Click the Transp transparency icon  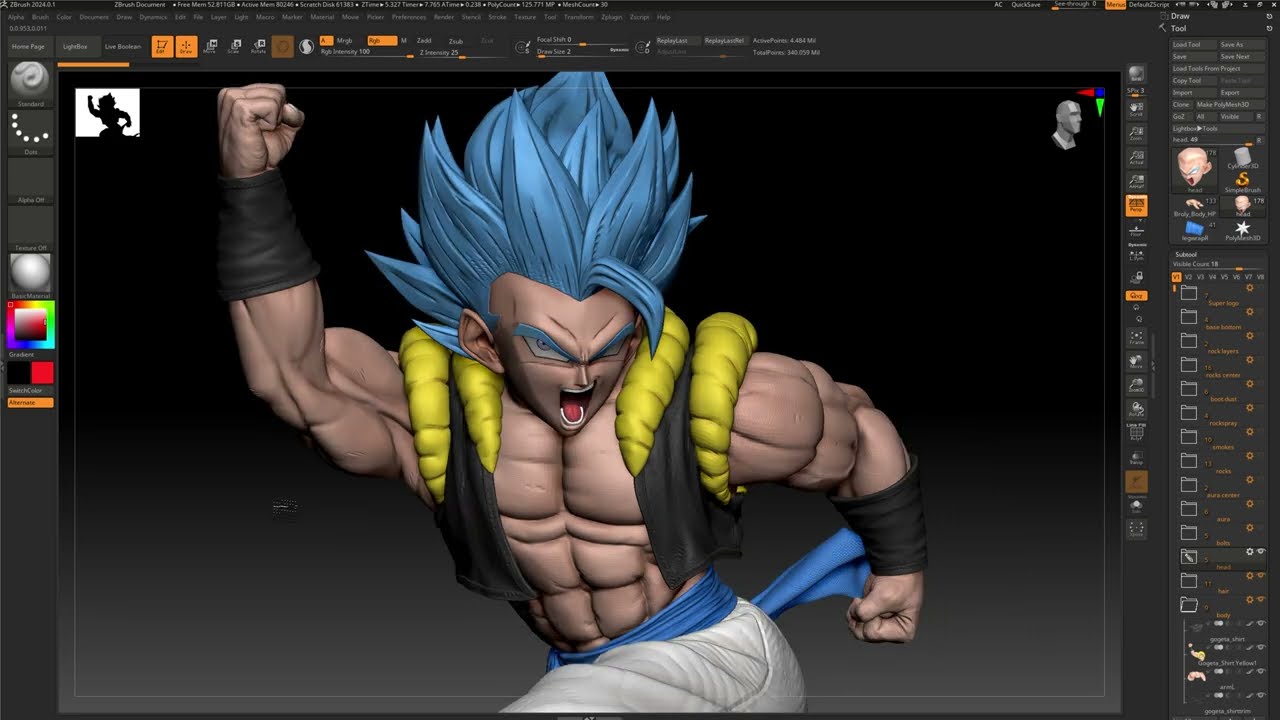coord(1136,457)
